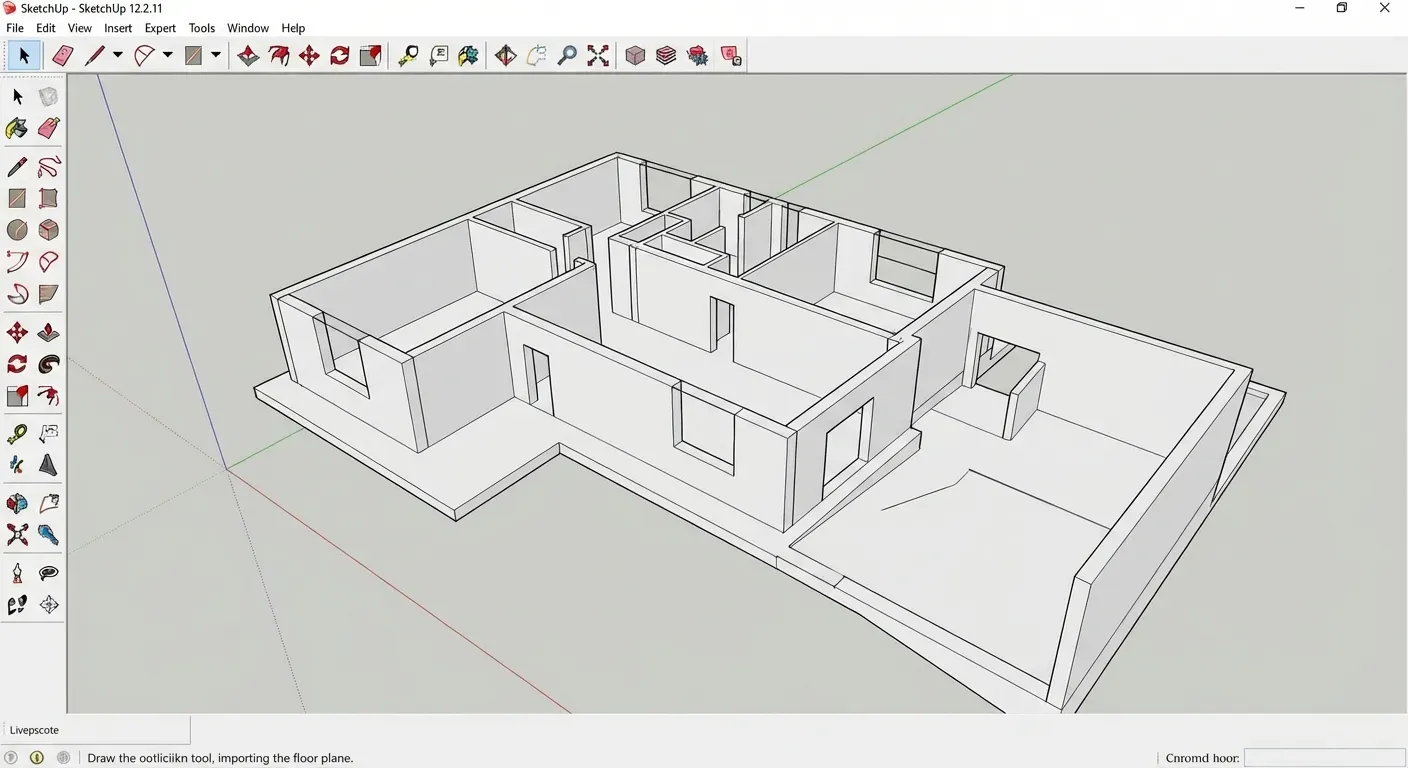Open the Window menu
Screen dimensions: 1408x768
(x=247, y=27)
